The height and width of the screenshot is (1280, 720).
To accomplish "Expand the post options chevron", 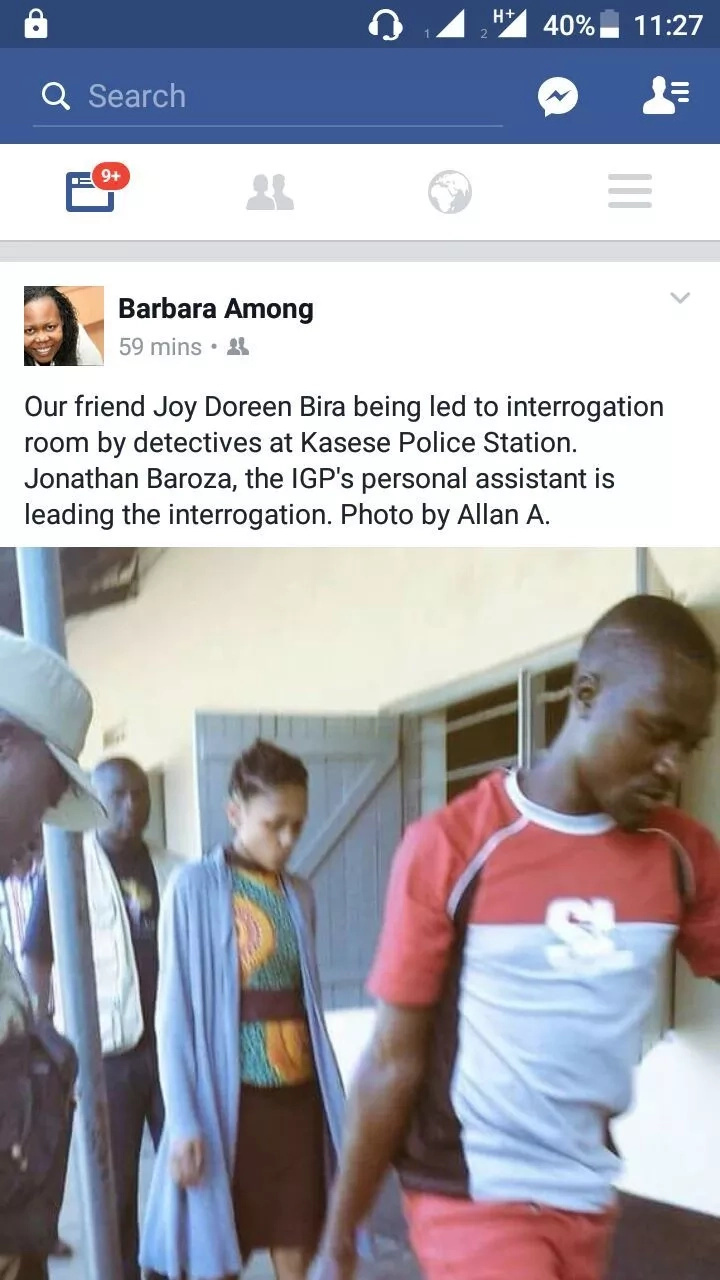I will point(680,297).
